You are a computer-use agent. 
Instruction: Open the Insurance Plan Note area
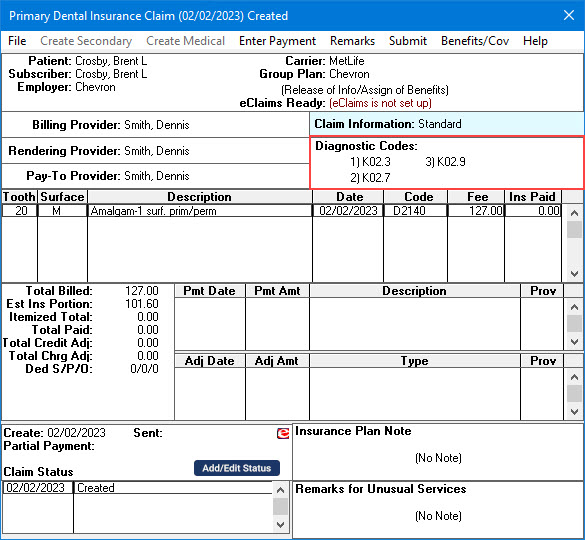(438, 452)
